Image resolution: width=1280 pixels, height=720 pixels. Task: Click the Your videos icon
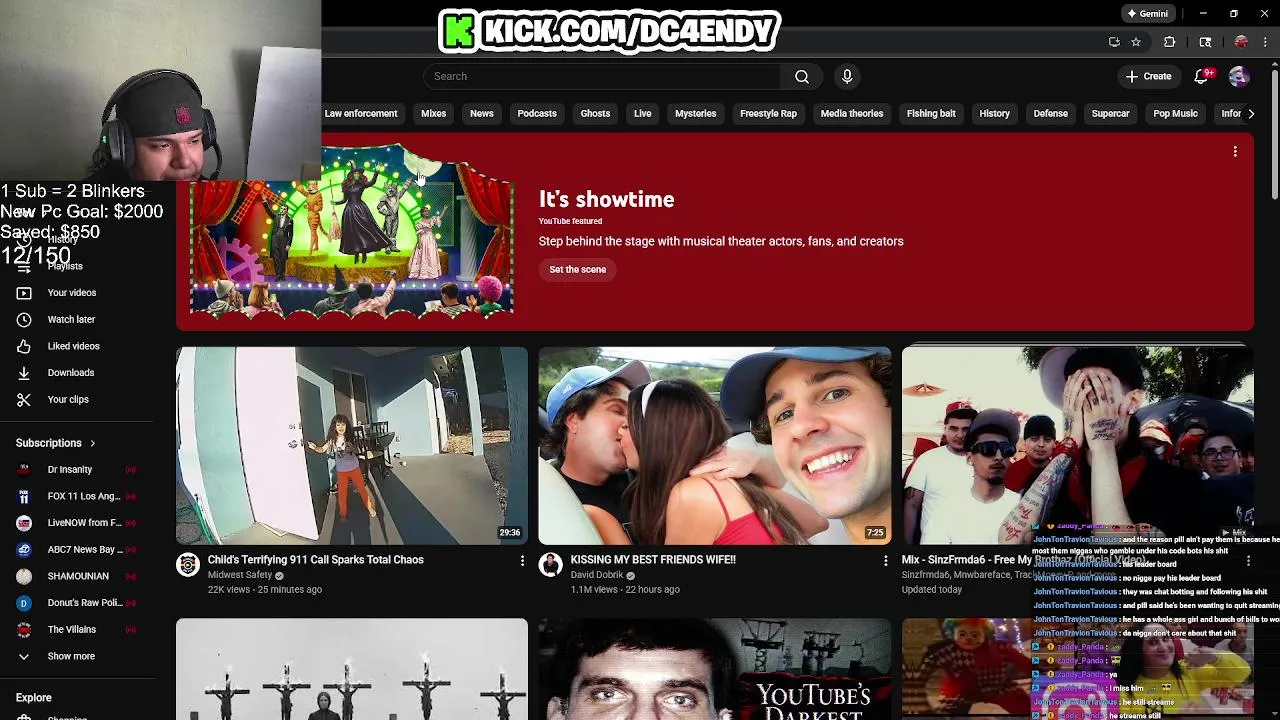click(24, 293)
